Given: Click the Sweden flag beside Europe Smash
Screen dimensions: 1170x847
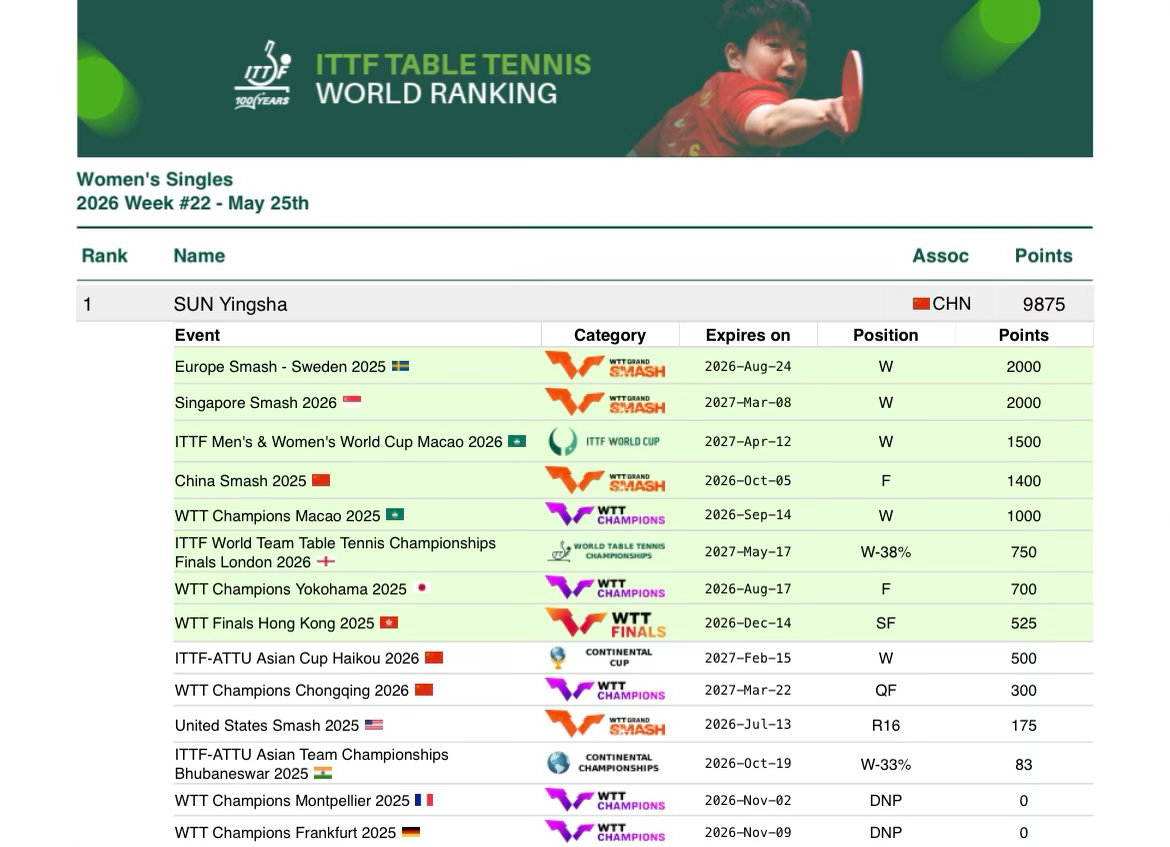Looking at the screenshot, I should pos(401,366).
